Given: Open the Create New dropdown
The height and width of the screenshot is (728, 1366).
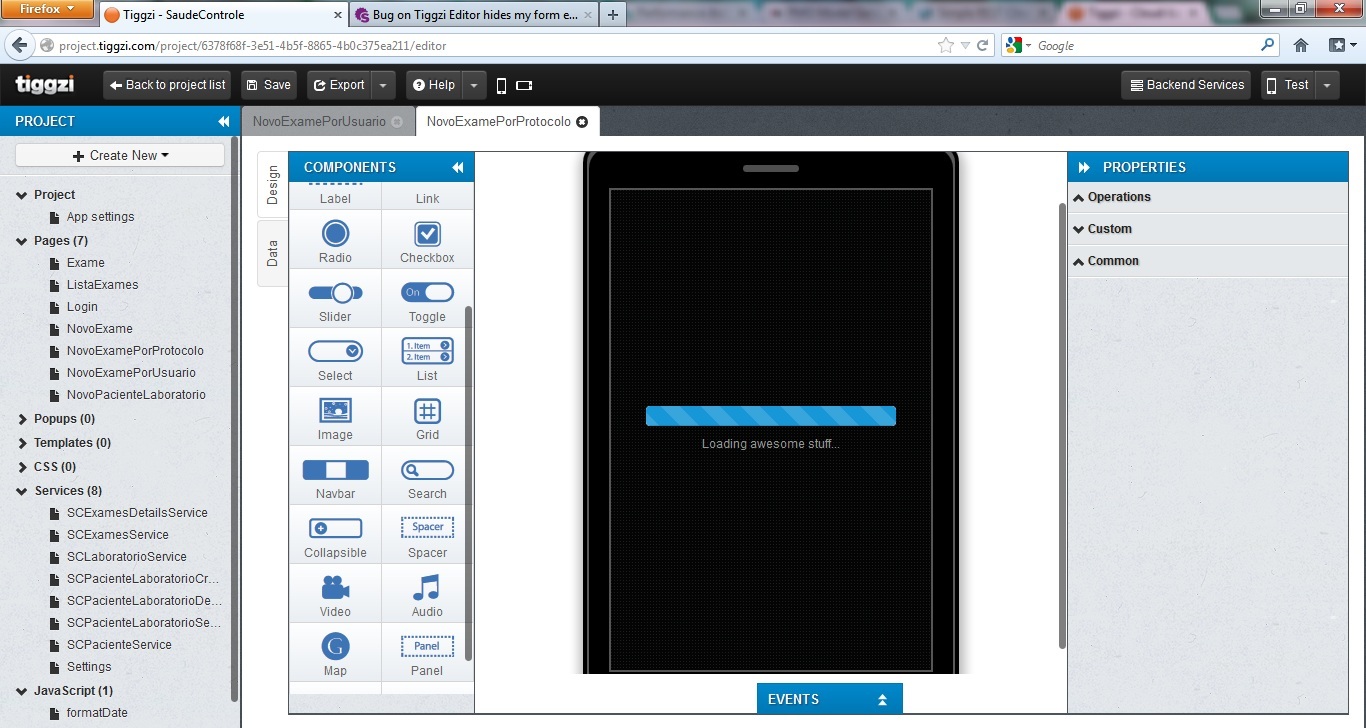Looking at the screenshot, I should (120, 155).
